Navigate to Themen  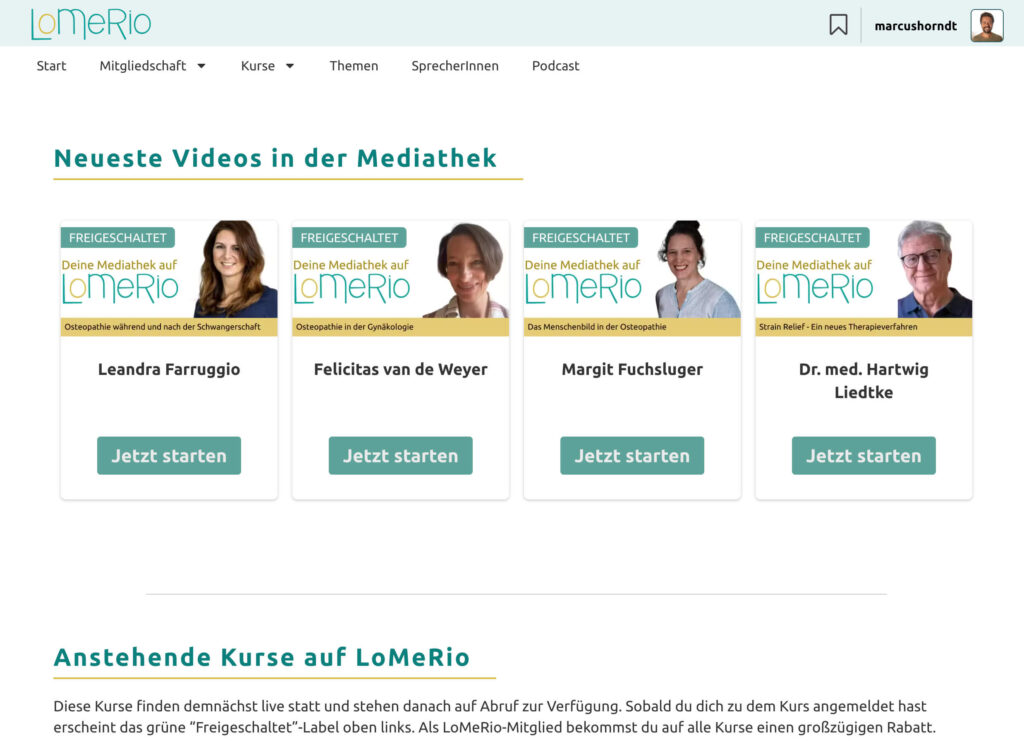353,66
